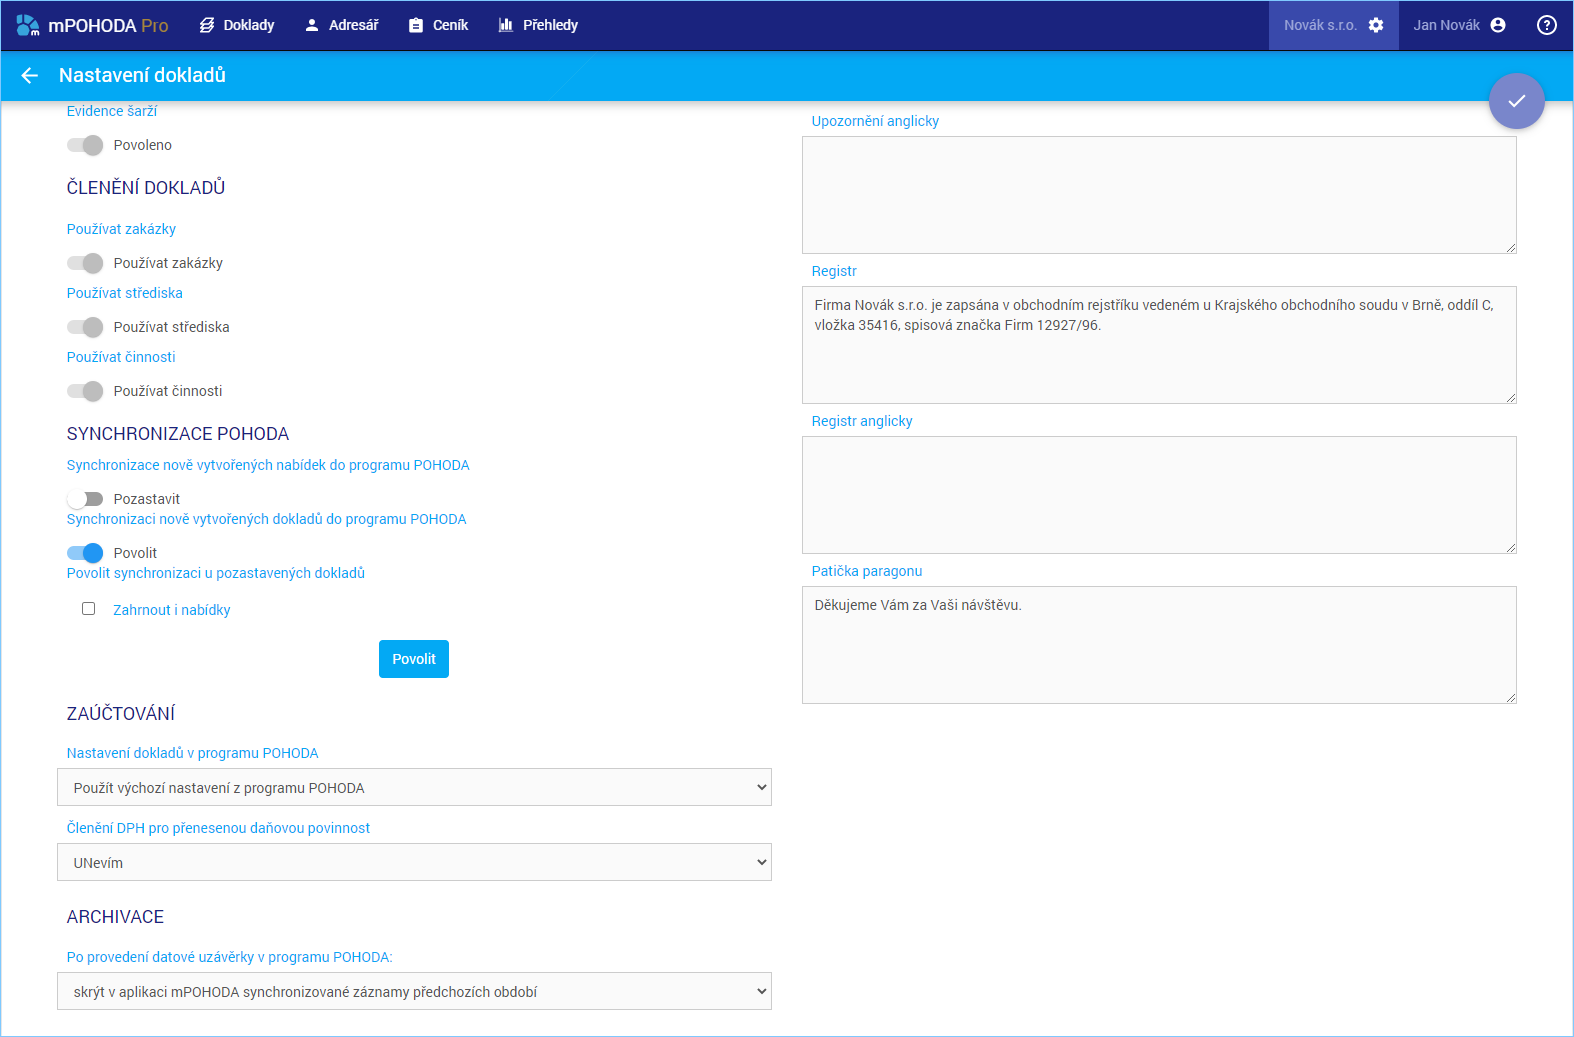
Task: Click inside the Registr text area
Action: 1159,345
